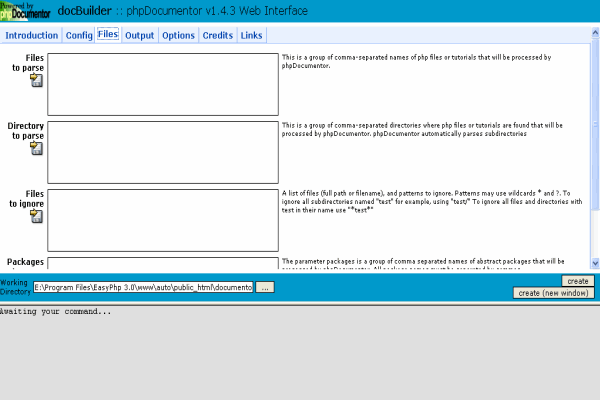Open the Config tab
The height and width of the screenshot is (400, 600).
pyautogui.click(x=79, y=35)
